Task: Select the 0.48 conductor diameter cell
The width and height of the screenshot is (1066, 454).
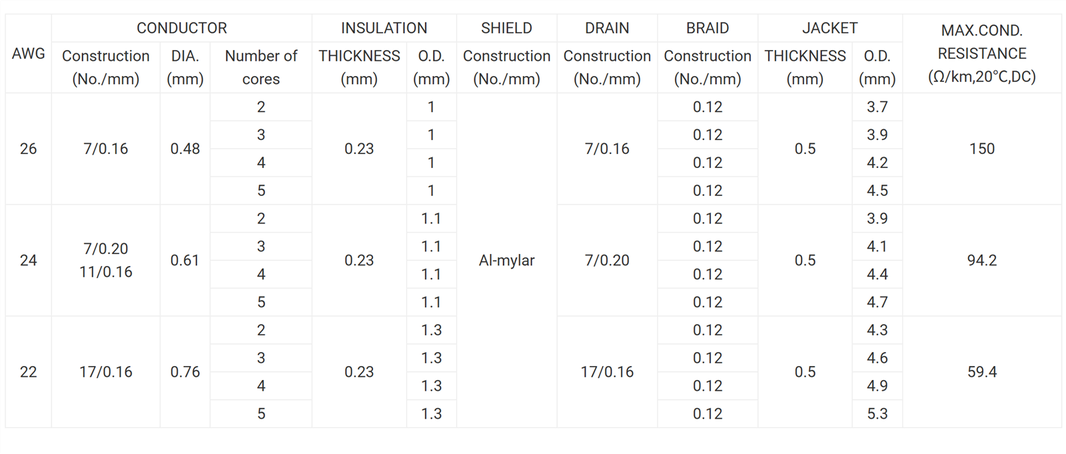Action: tap(185, 149)
